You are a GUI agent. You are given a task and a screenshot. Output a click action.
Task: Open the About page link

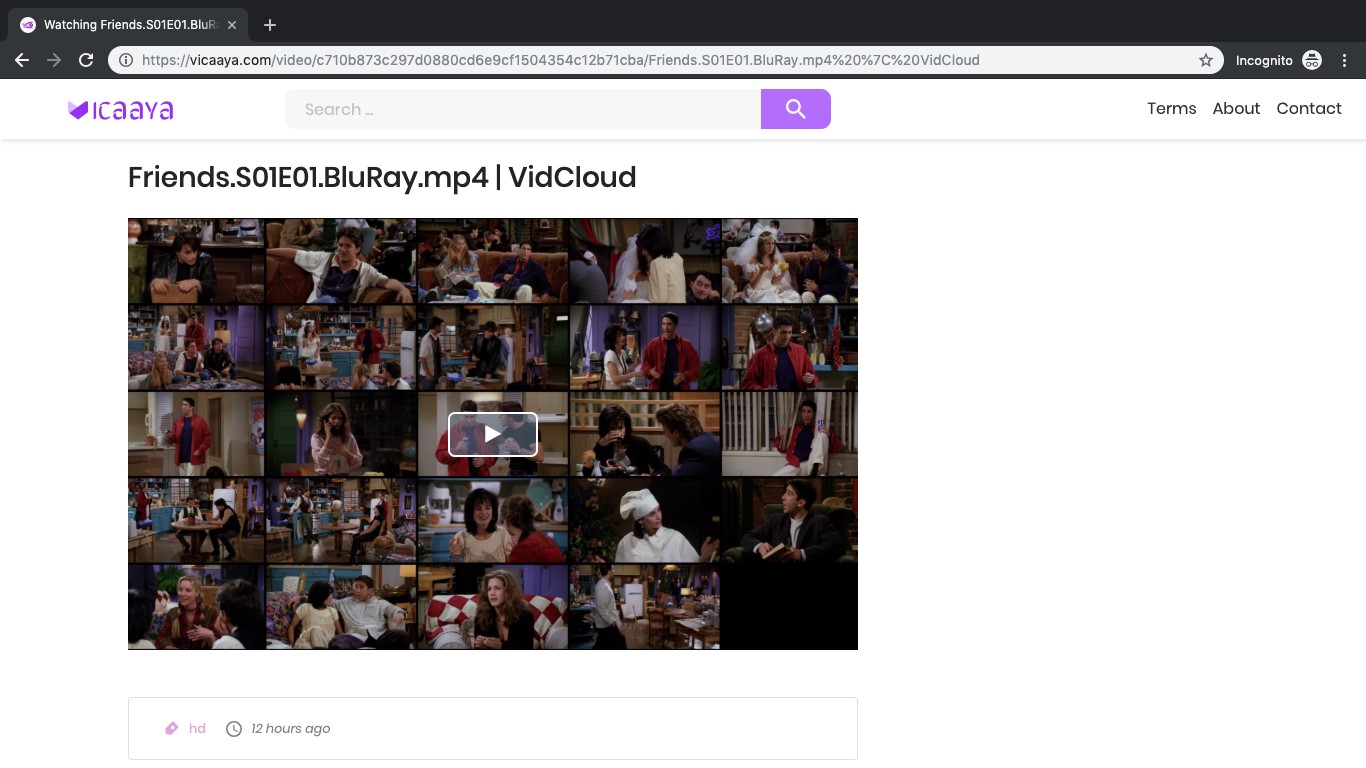(x=1236, y=109)
